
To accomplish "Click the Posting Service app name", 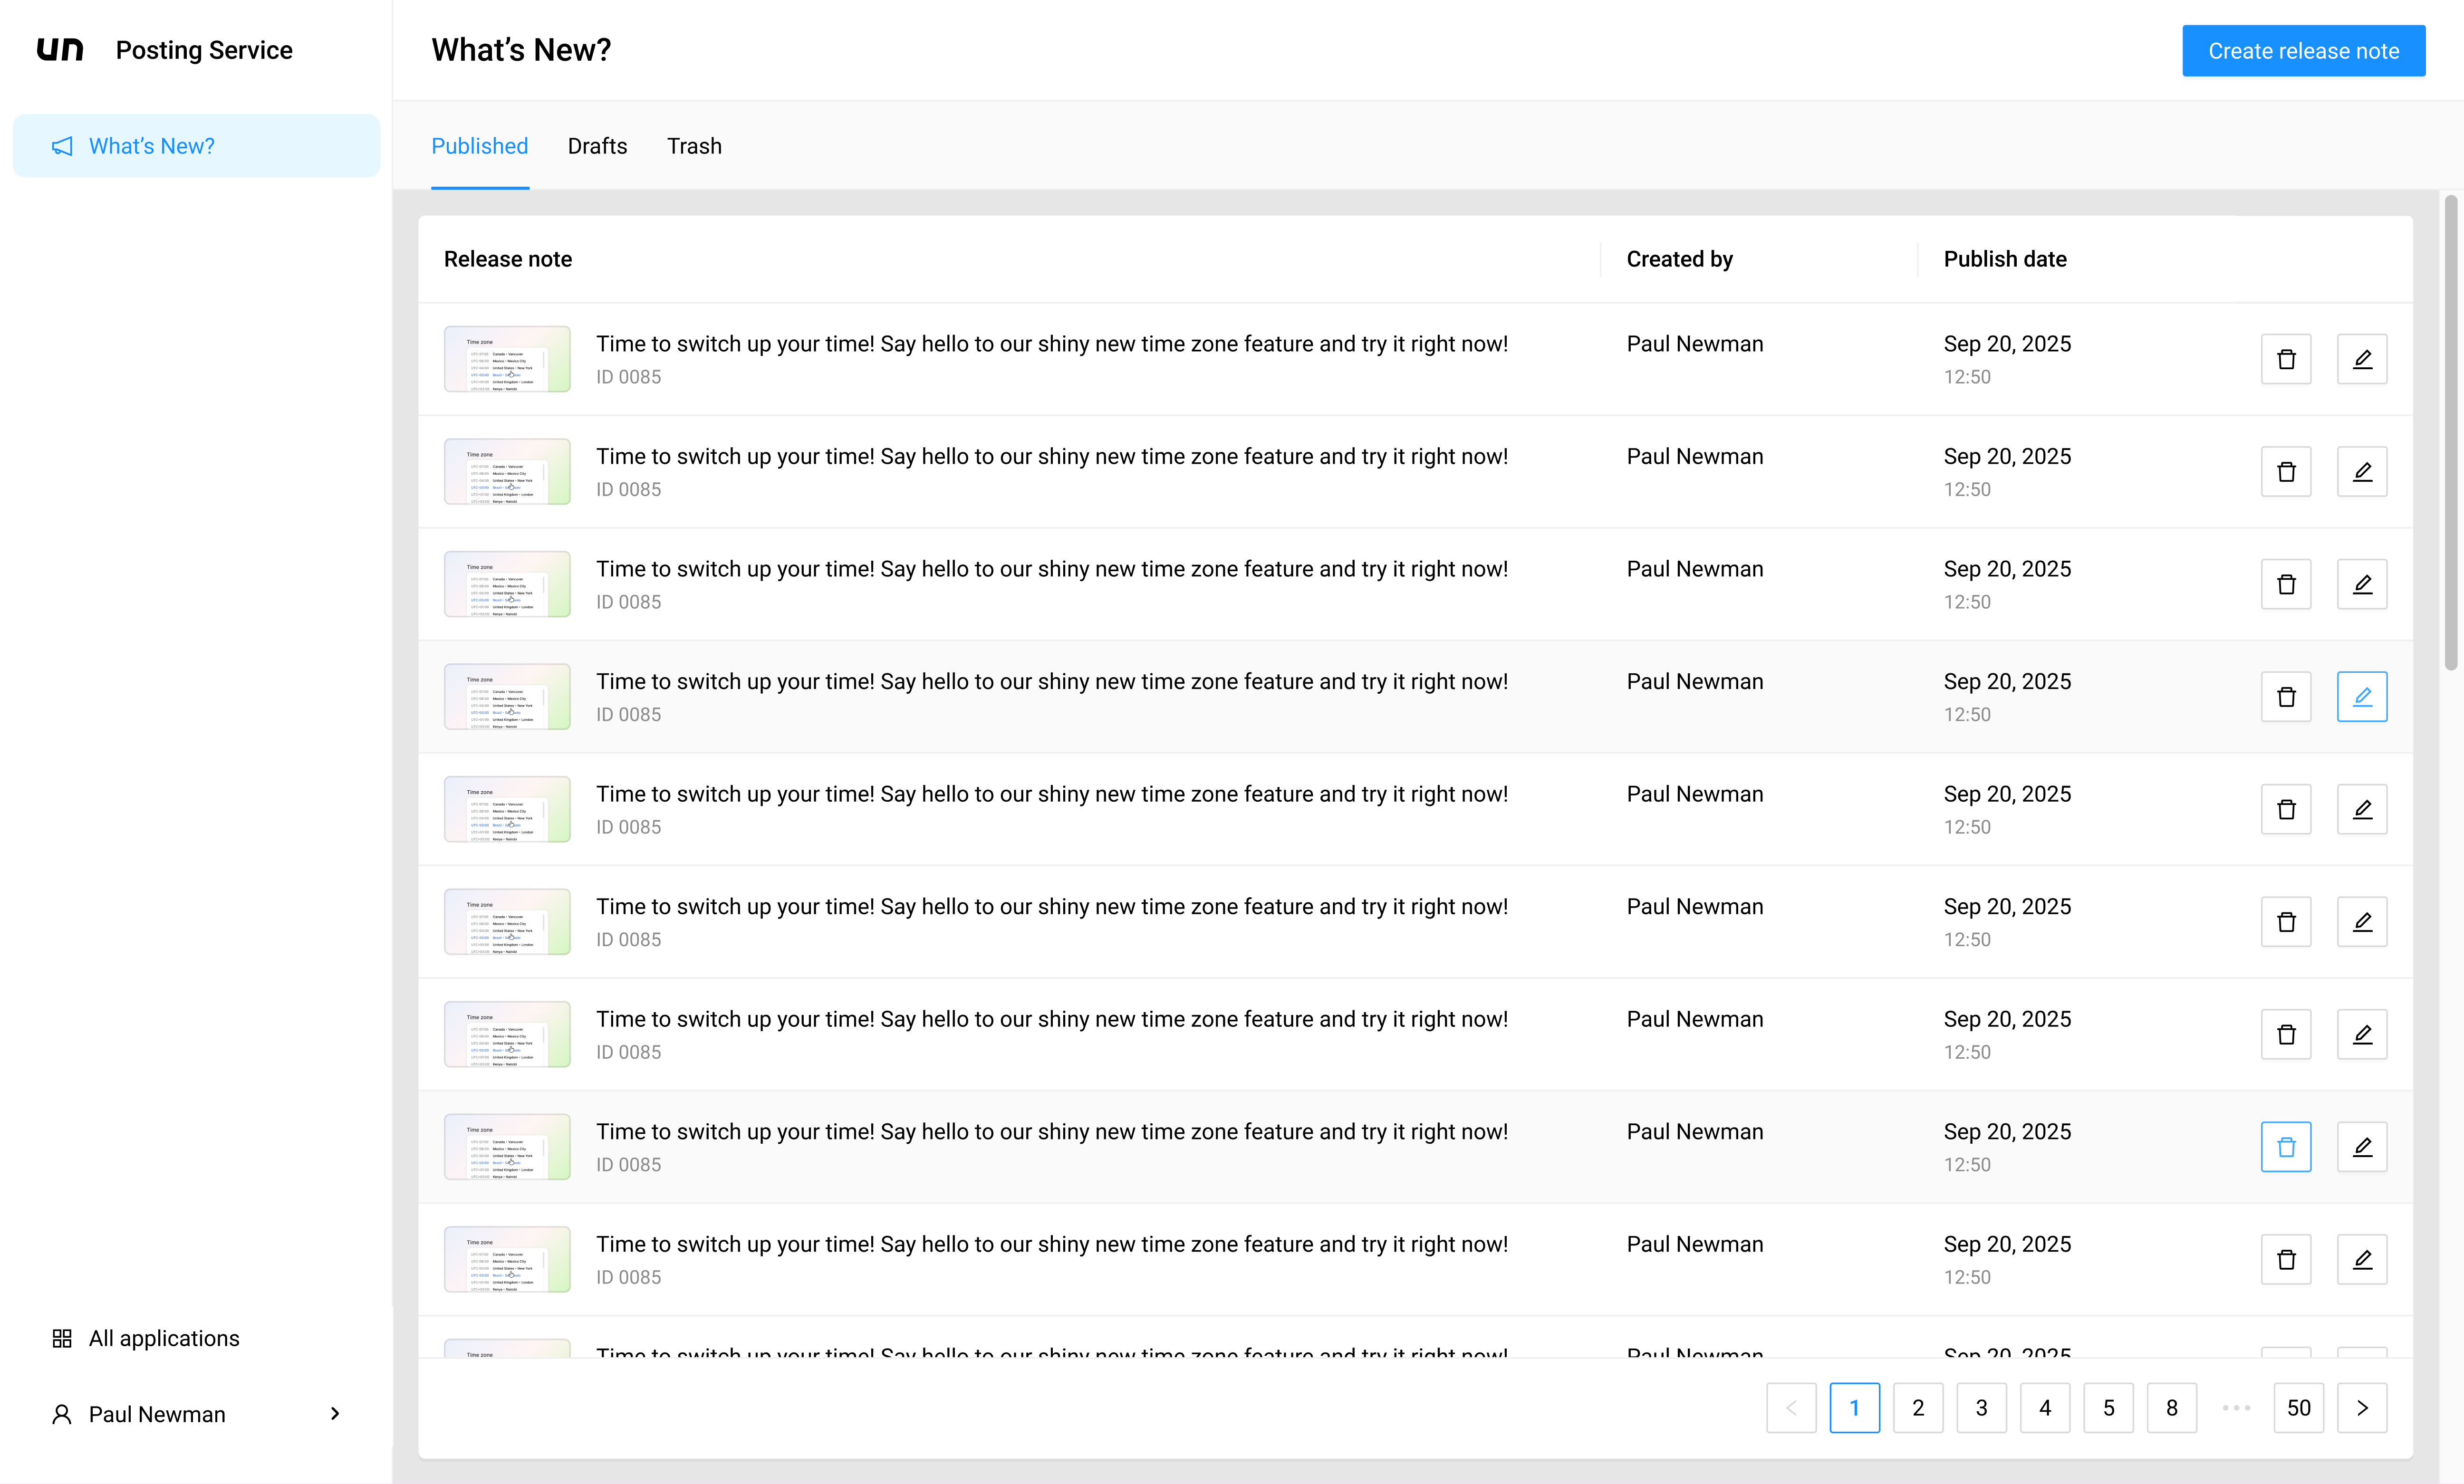I will (204, 50).
